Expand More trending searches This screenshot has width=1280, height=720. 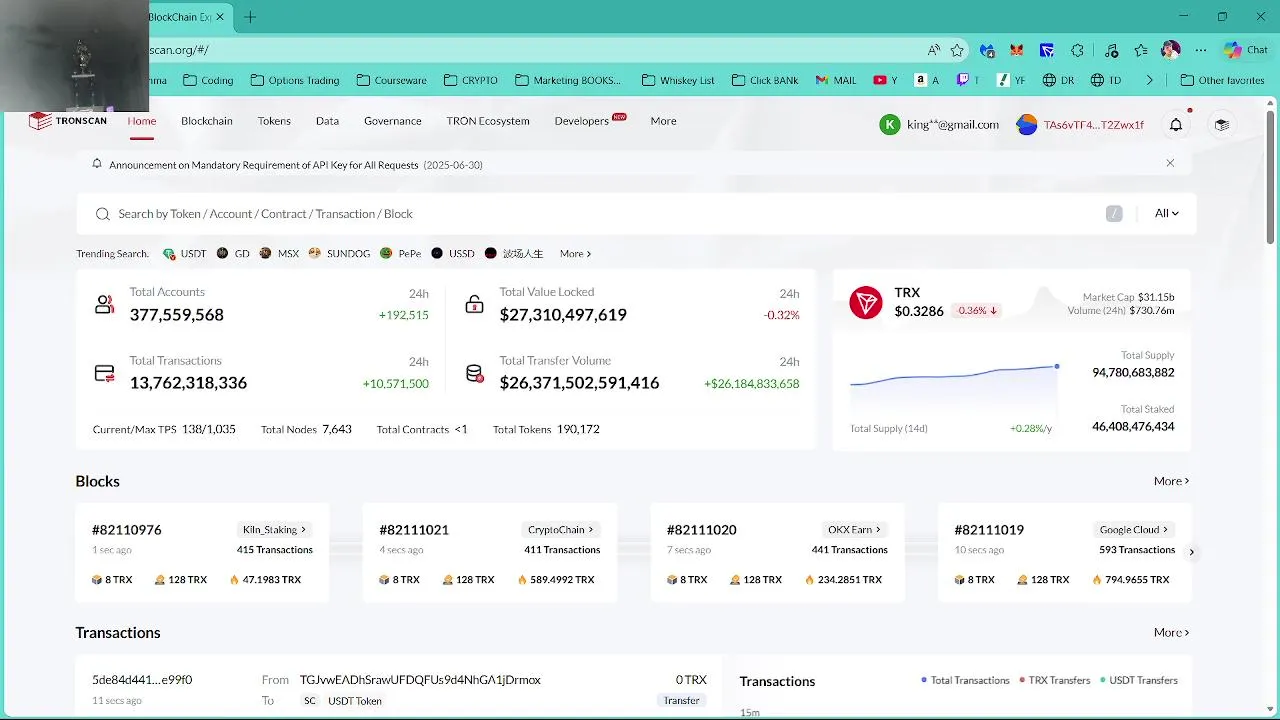coord(575,254)
